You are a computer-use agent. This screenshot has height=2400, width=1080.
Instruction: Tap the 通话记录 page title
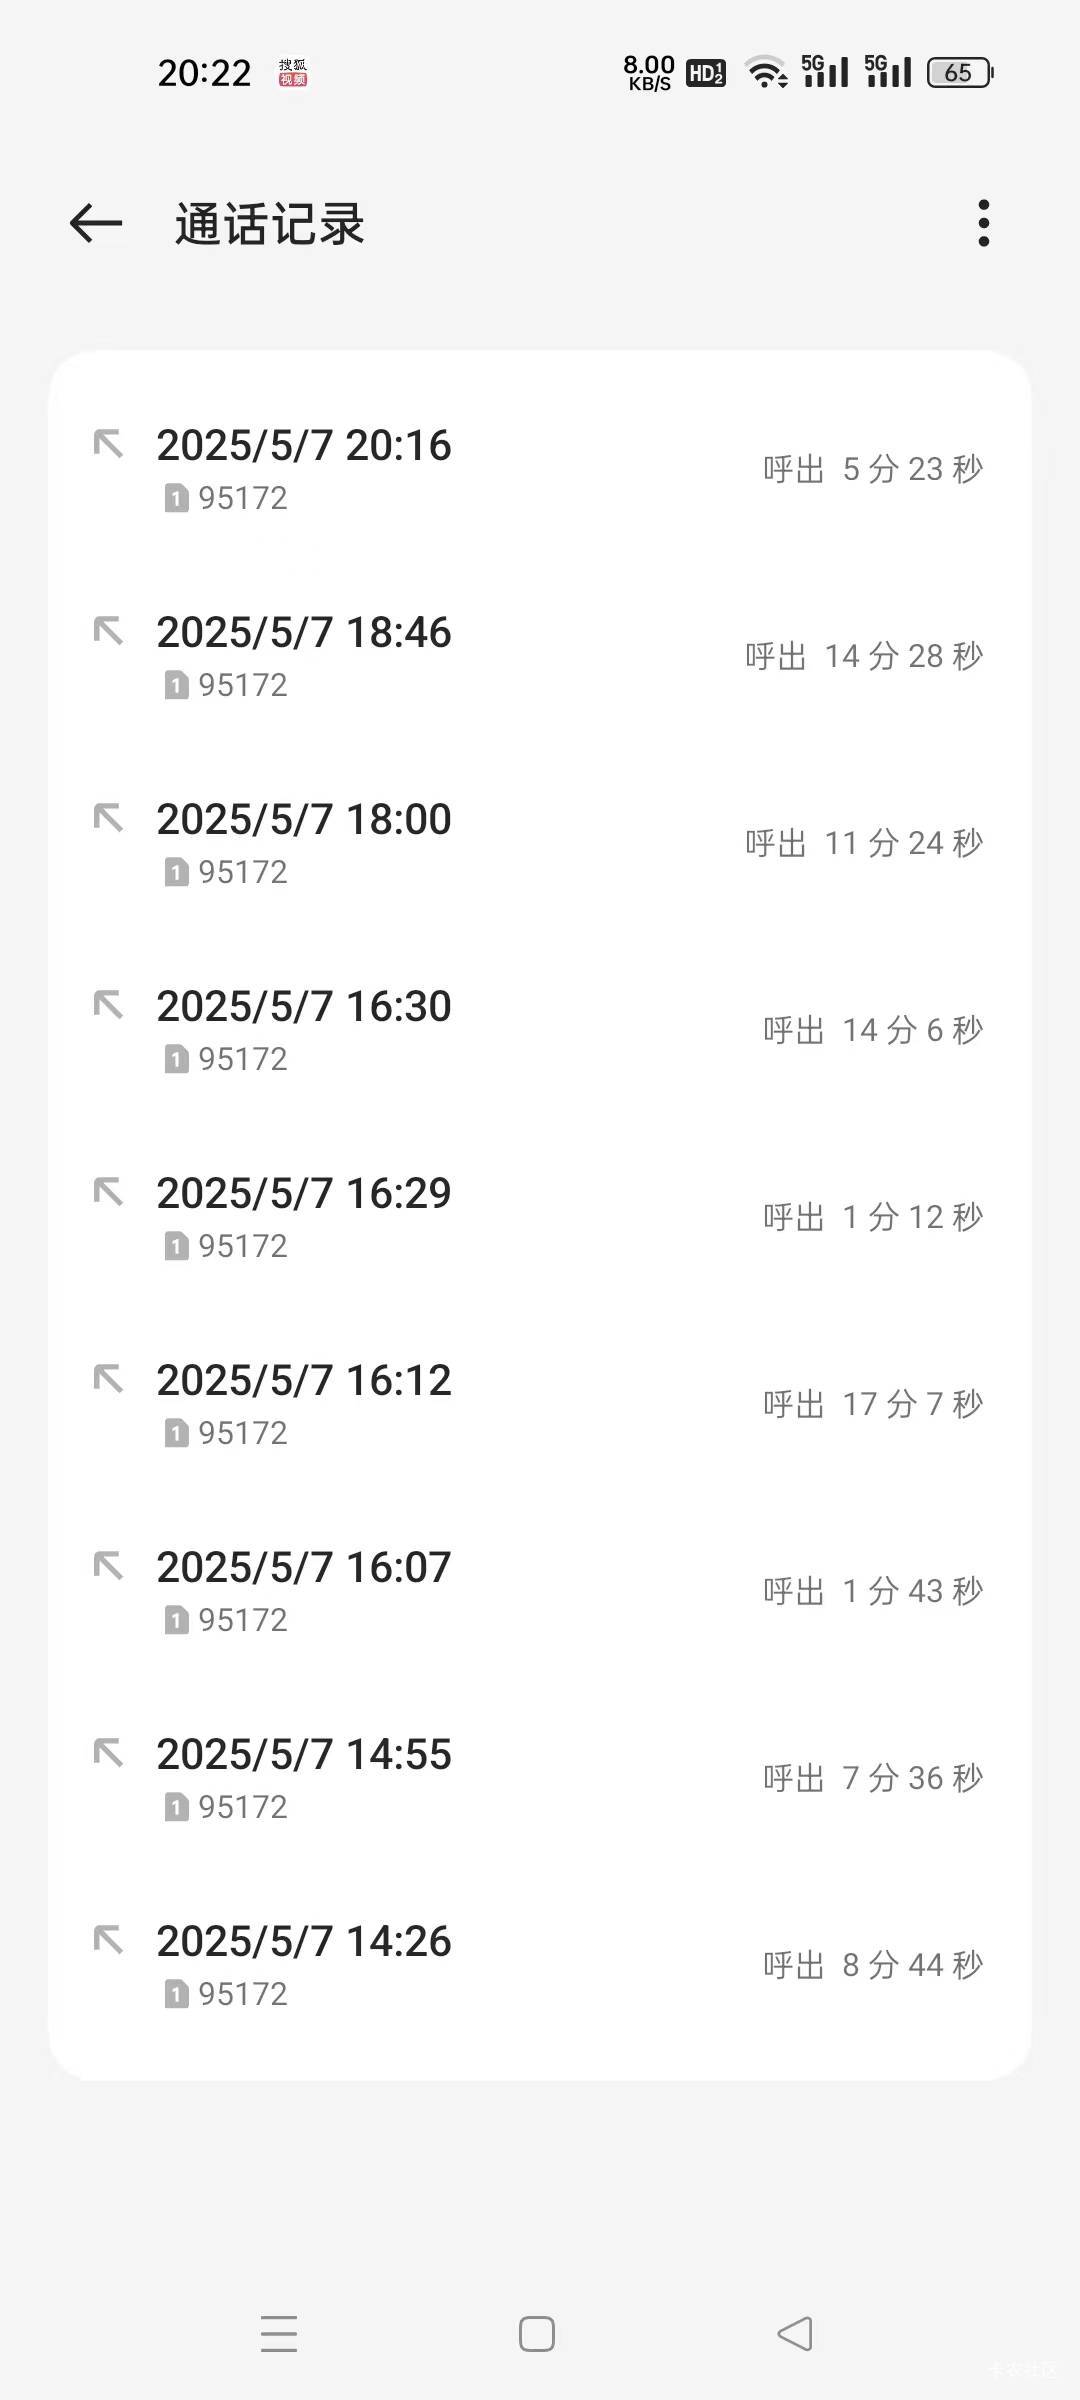coord(270,224)
